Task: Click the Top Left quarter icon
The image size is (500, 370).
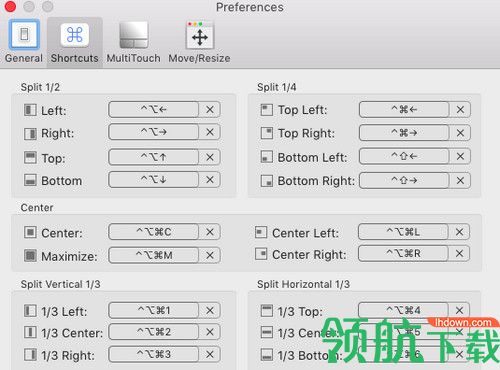Action: (266, 110)
